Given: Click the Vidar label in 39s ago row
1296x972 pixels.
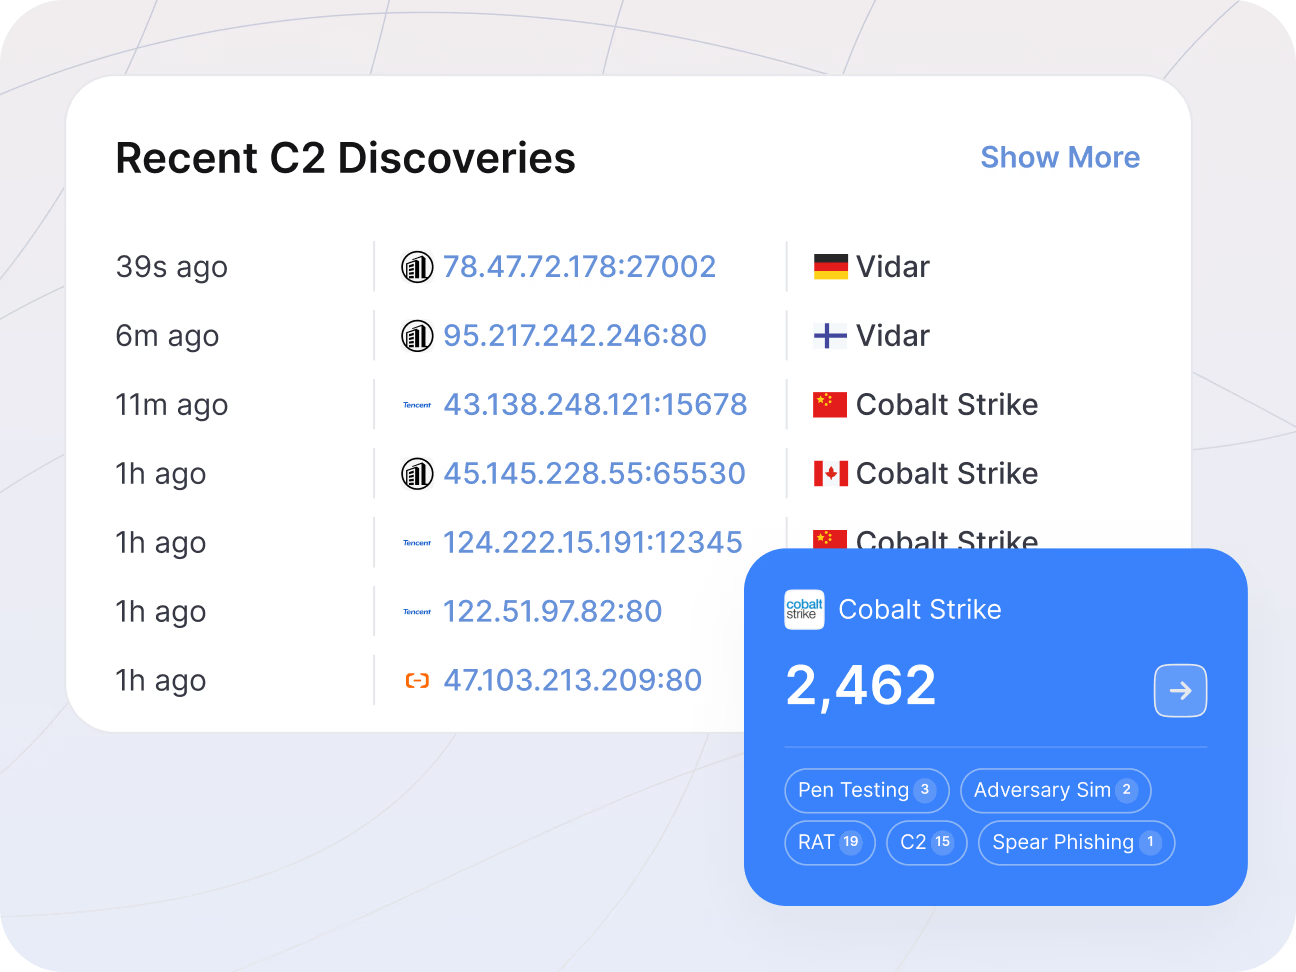Looking at the screenshot, I should click(x=893, y=266).
